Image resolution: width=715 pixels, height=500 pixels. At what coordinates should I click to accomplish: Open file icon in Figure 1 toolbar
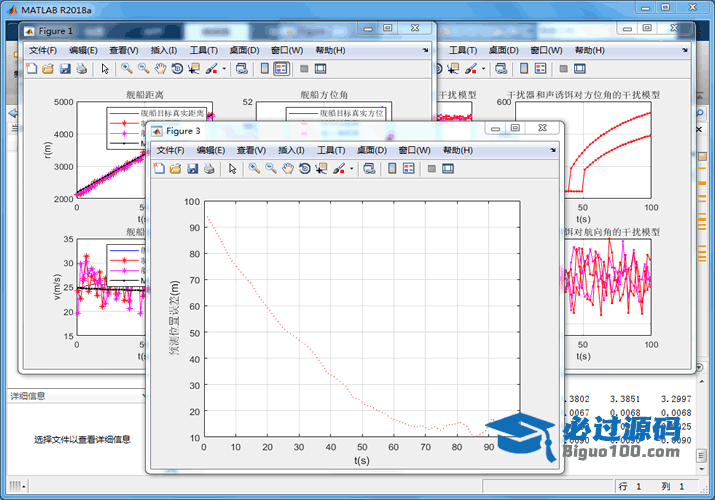pyautogui.click(x=48, y=69)
